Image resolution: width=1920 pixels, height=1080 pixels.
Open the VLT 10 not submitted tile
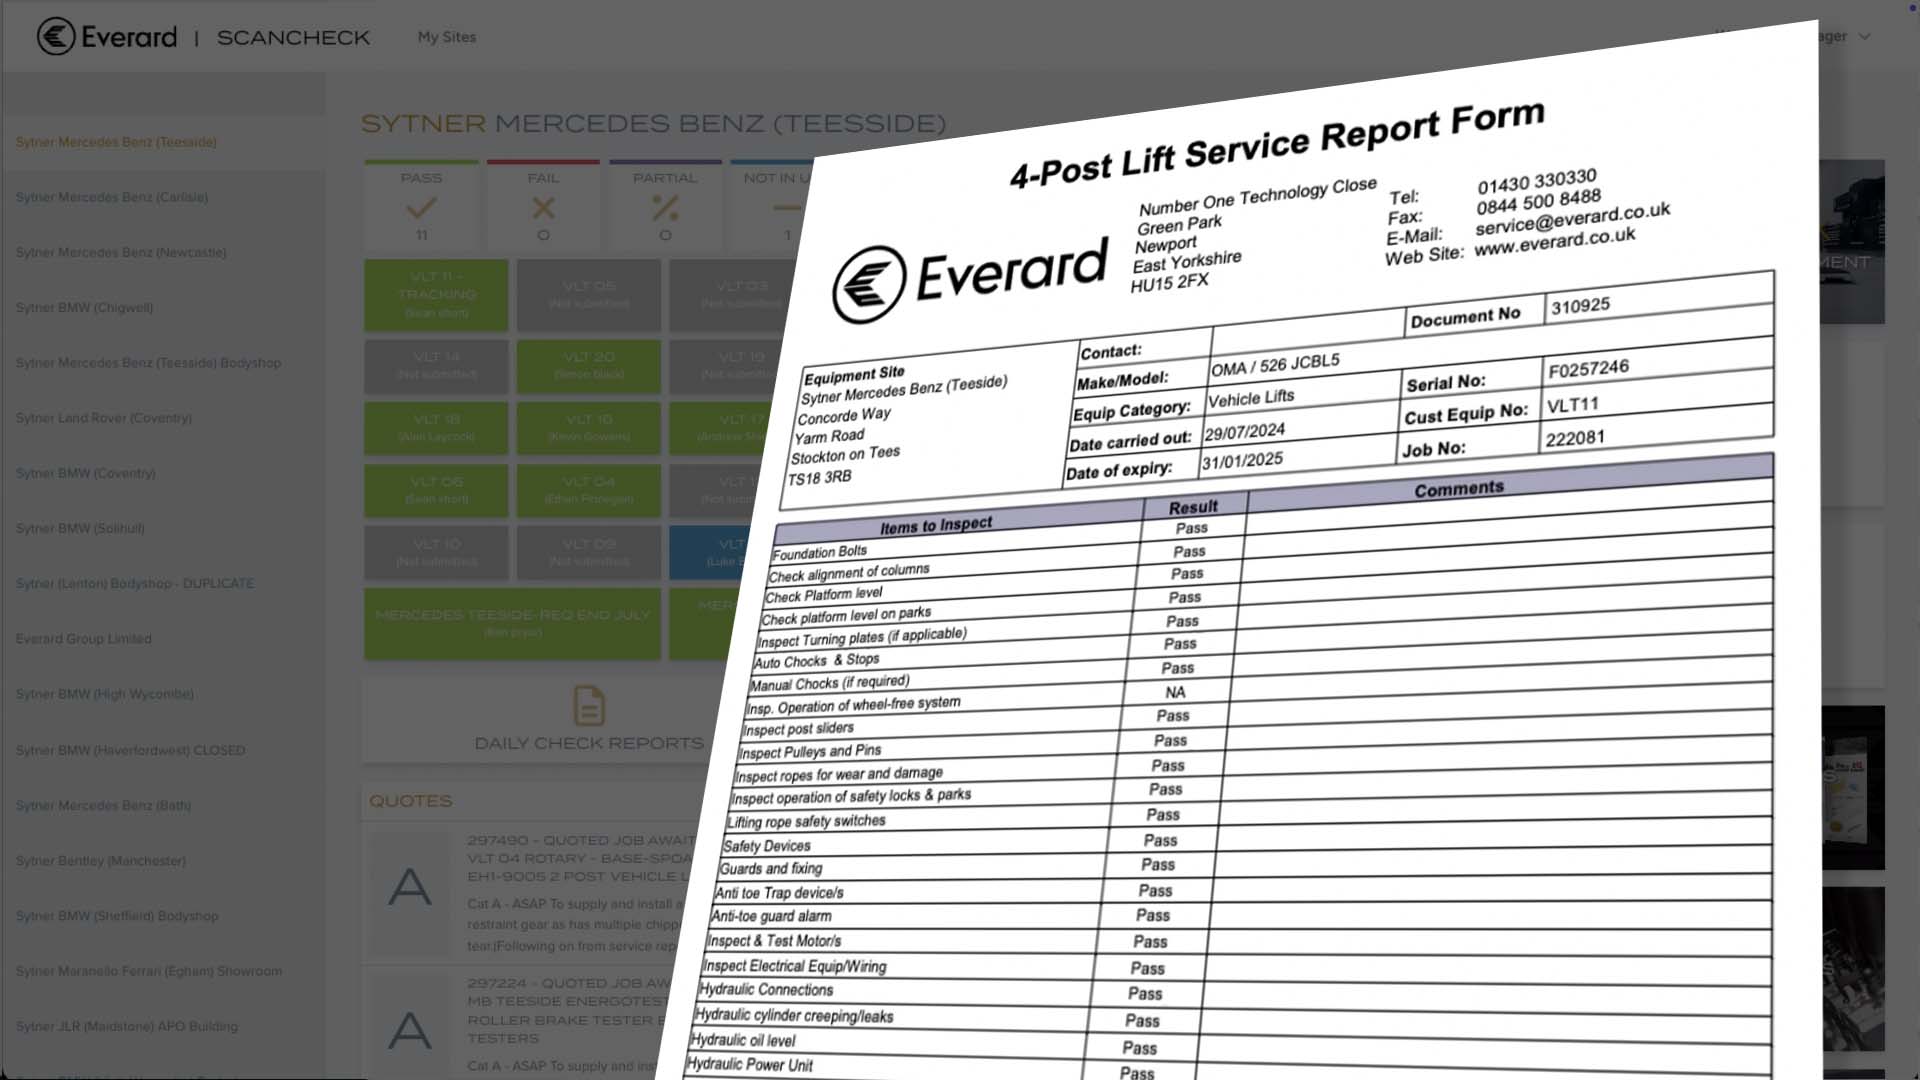[436, 552]
